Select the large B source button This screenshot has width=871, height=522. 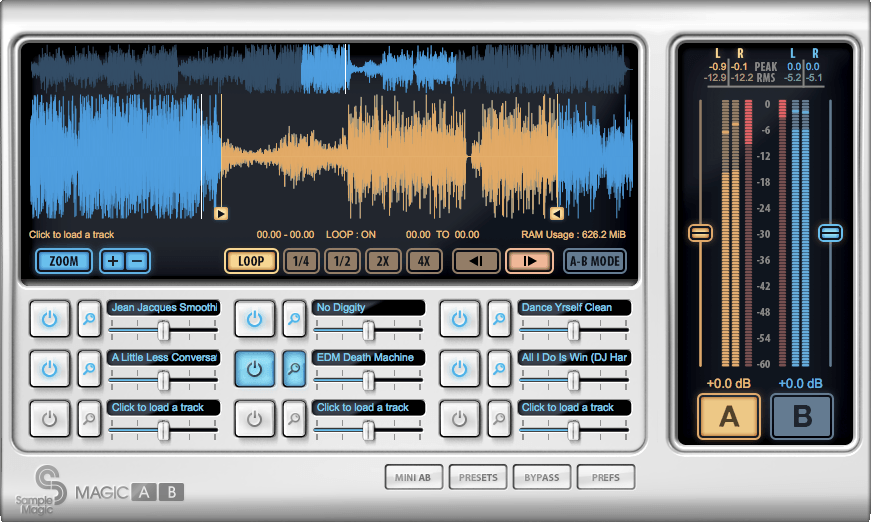click(801, 417)
